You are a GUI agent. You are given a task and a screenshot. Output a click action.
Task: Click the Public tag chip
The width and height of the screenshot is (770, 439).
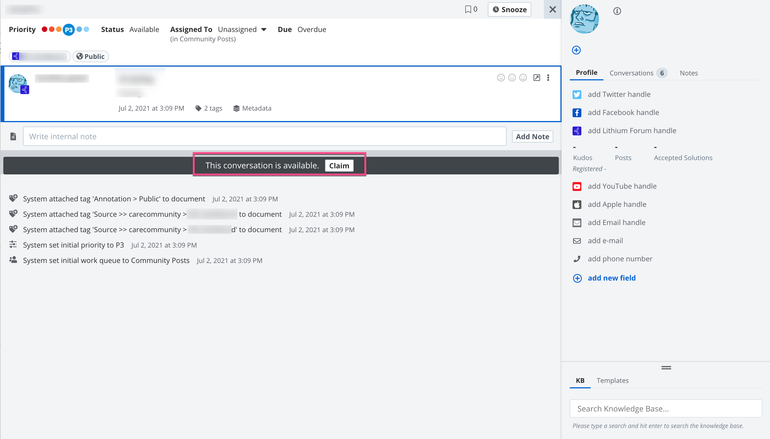90,56
